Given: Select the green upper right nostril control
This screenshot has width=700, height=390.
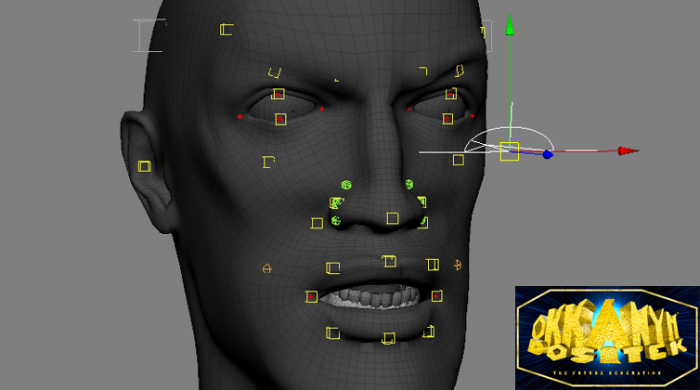Looking at the screenshot, I should pyautogui.click(x=409, y=184).
